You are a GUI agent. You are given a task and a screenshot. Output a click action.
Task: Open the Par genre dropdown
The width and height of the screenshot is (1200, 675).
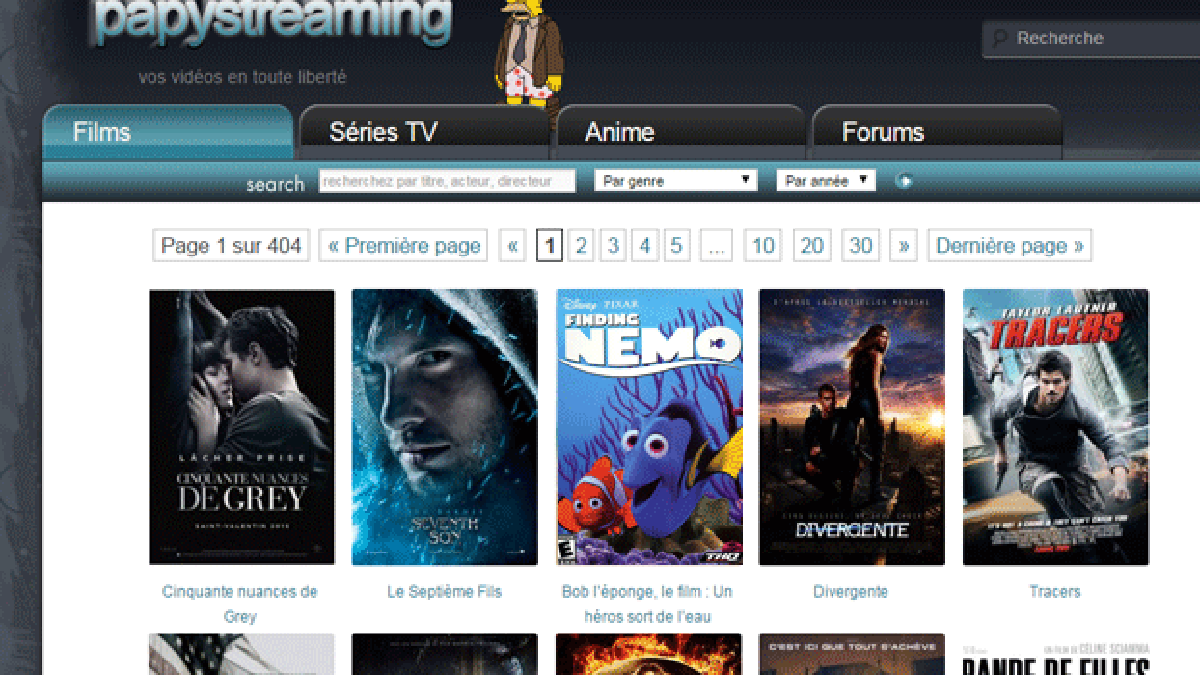point(676,181)
